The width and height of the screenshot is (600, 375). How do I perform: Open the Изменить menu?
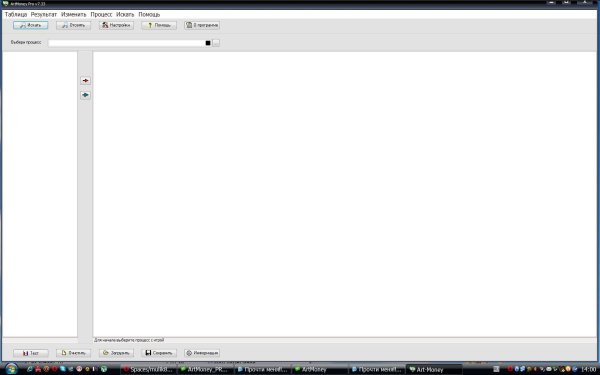click(73, 15)
